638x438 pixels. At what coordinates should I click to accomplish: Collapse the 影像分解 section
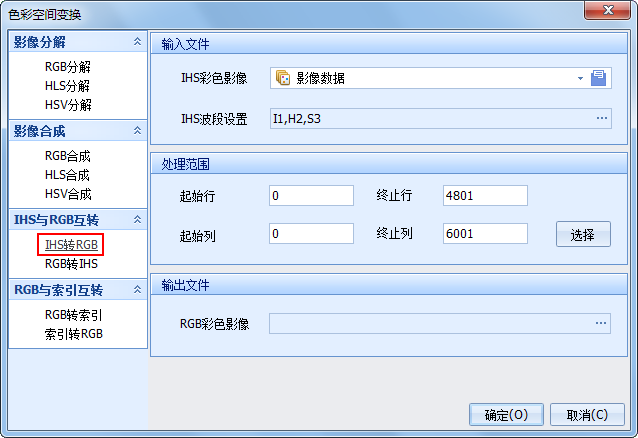pyautogui.click(x=136, y=42)
